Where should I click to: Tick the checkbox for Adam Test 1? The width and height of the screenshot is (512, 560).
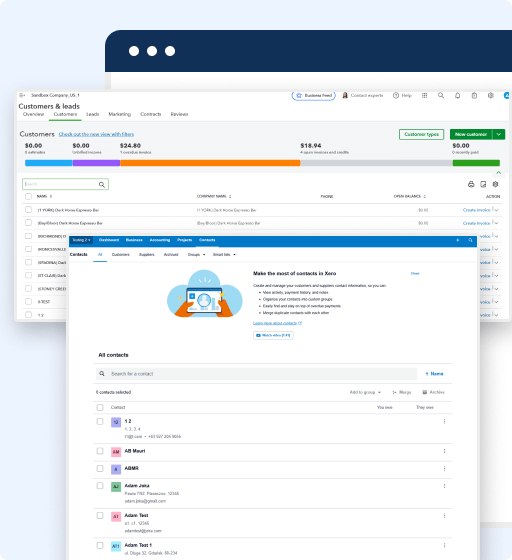pos(100,545)
